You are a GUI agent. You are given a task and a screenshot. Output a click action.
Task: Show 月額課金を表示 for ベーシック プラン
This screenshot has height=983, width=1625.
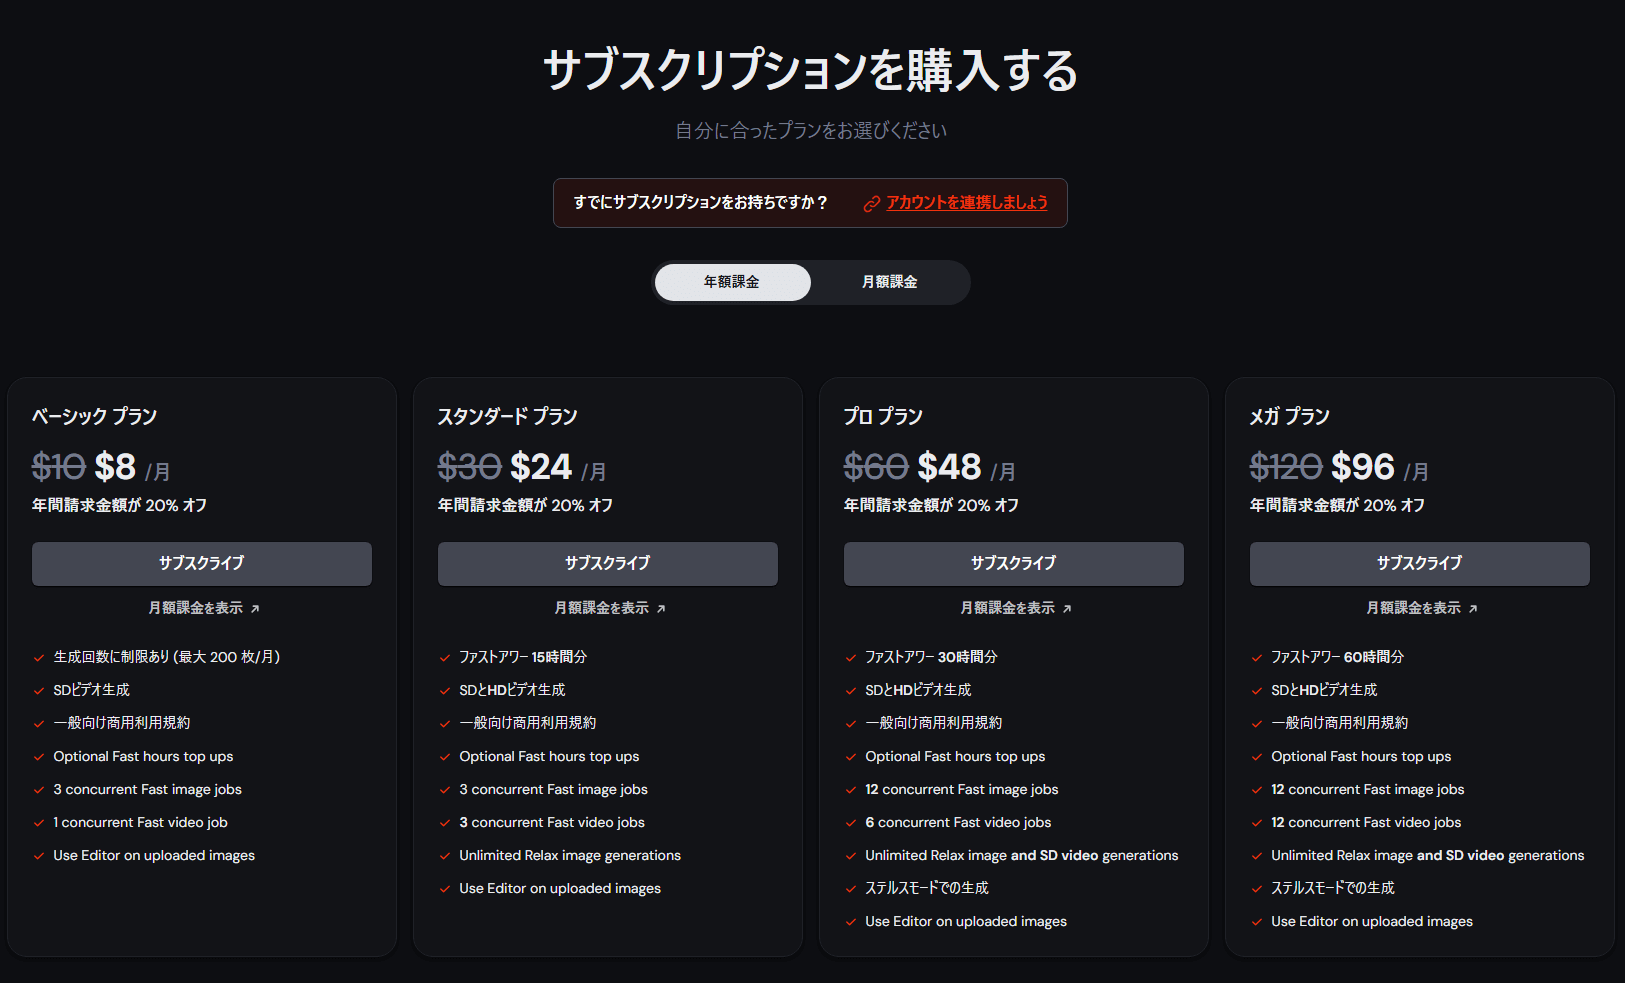[196, 608]
